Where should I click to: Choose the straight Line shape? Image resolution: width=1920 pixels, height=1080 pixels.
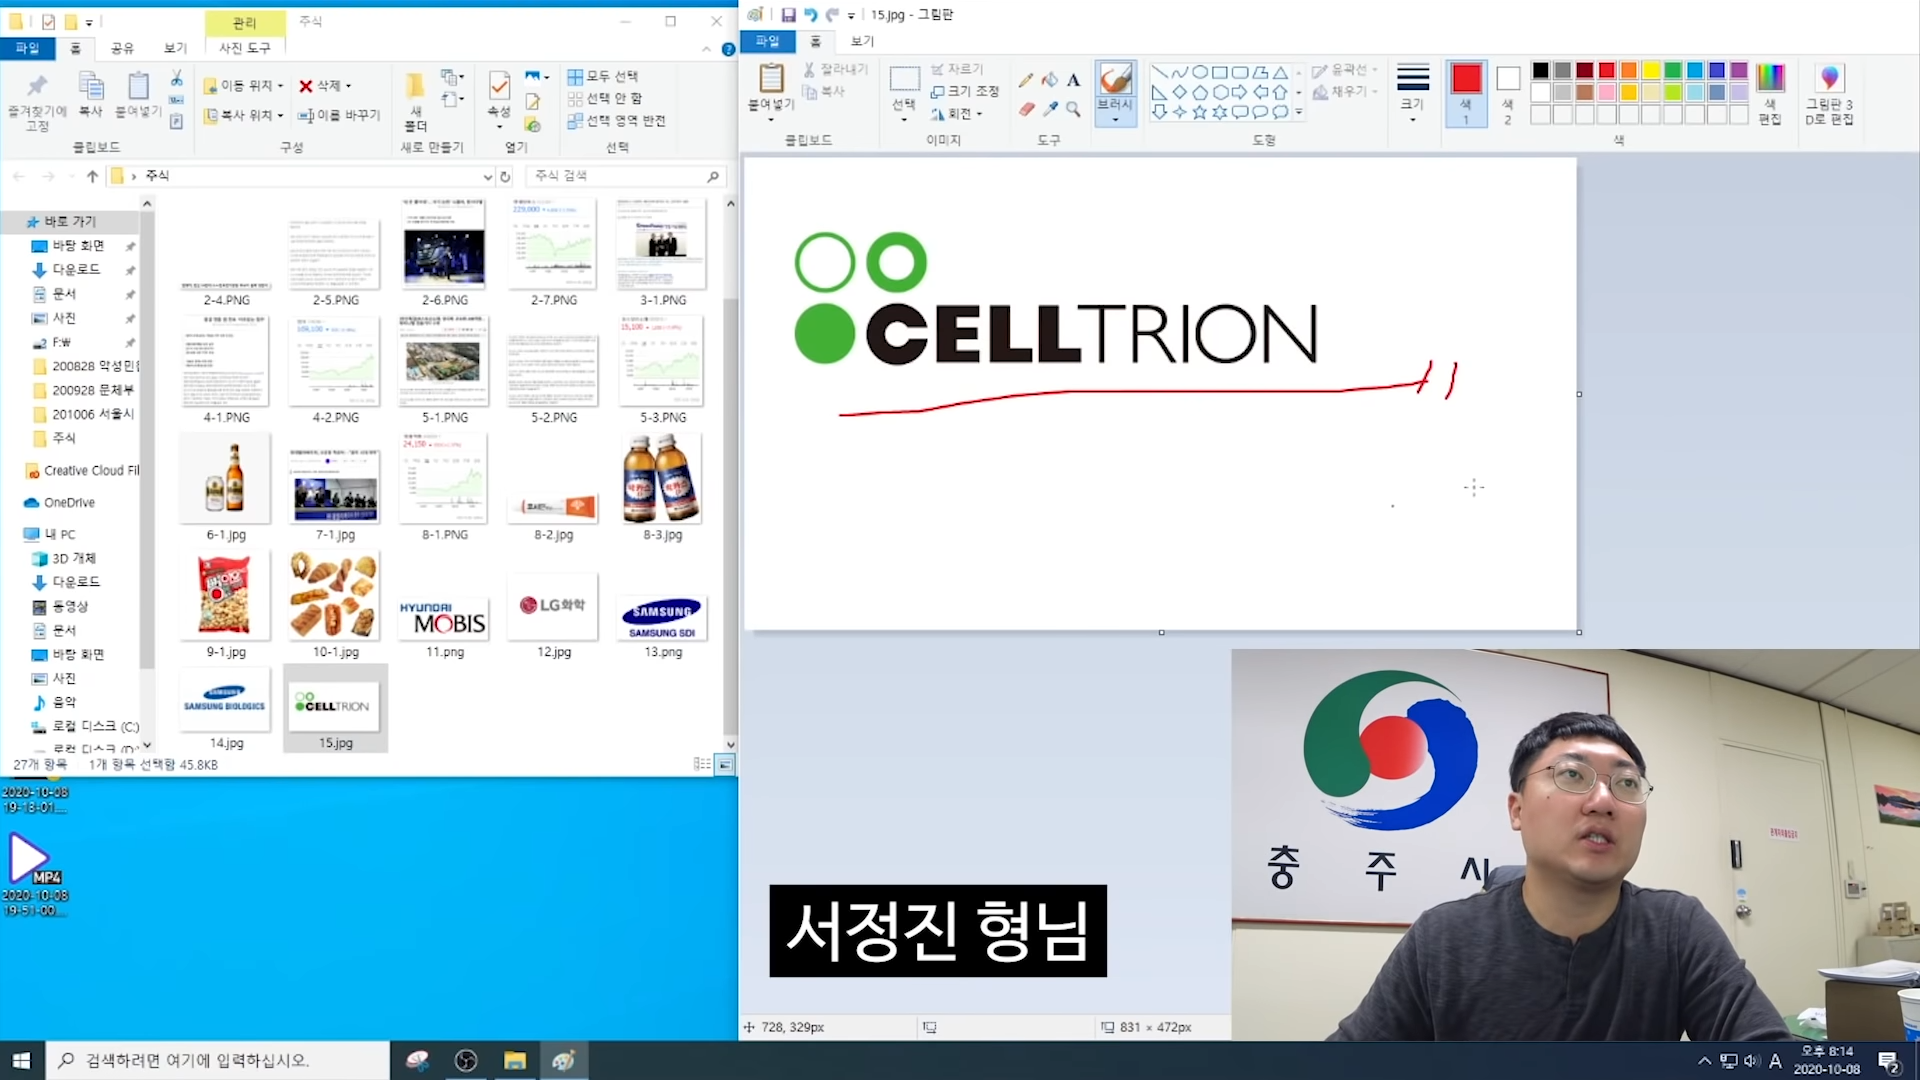[1159, 73]
